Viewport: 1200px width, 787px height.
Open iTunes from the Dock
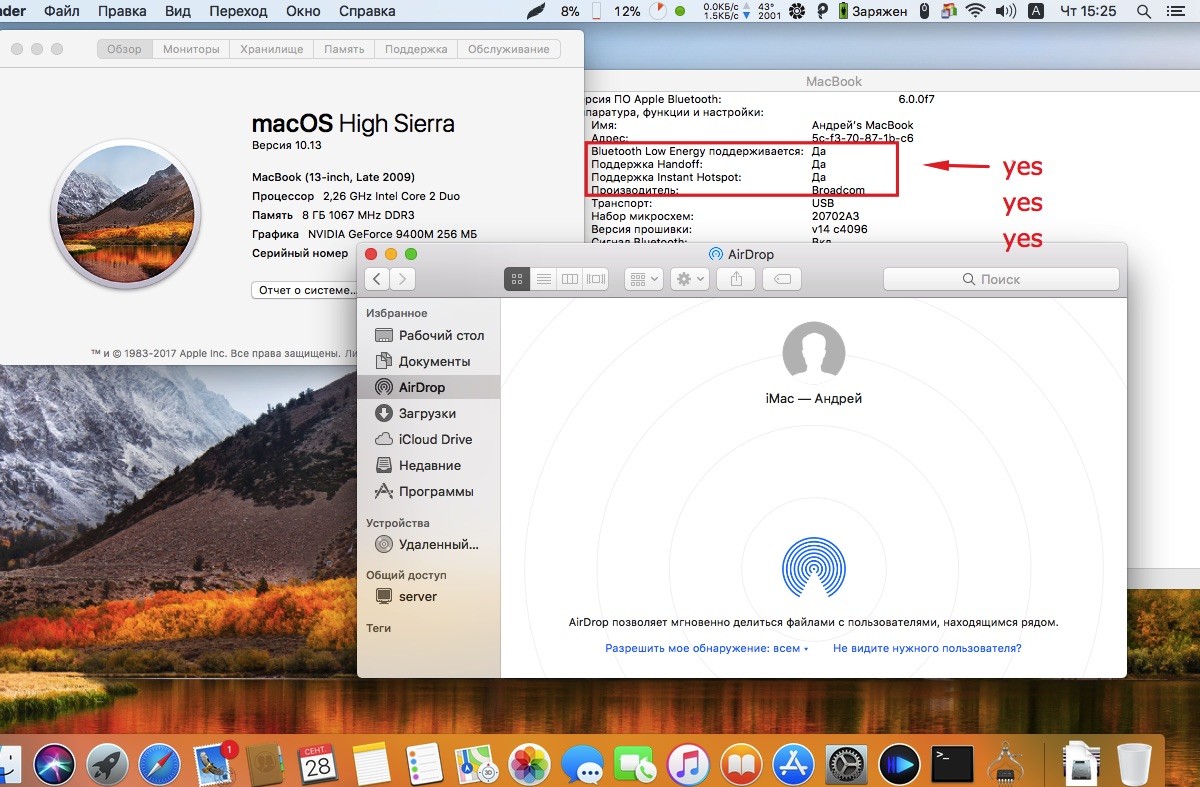click(x=688, y=766)
